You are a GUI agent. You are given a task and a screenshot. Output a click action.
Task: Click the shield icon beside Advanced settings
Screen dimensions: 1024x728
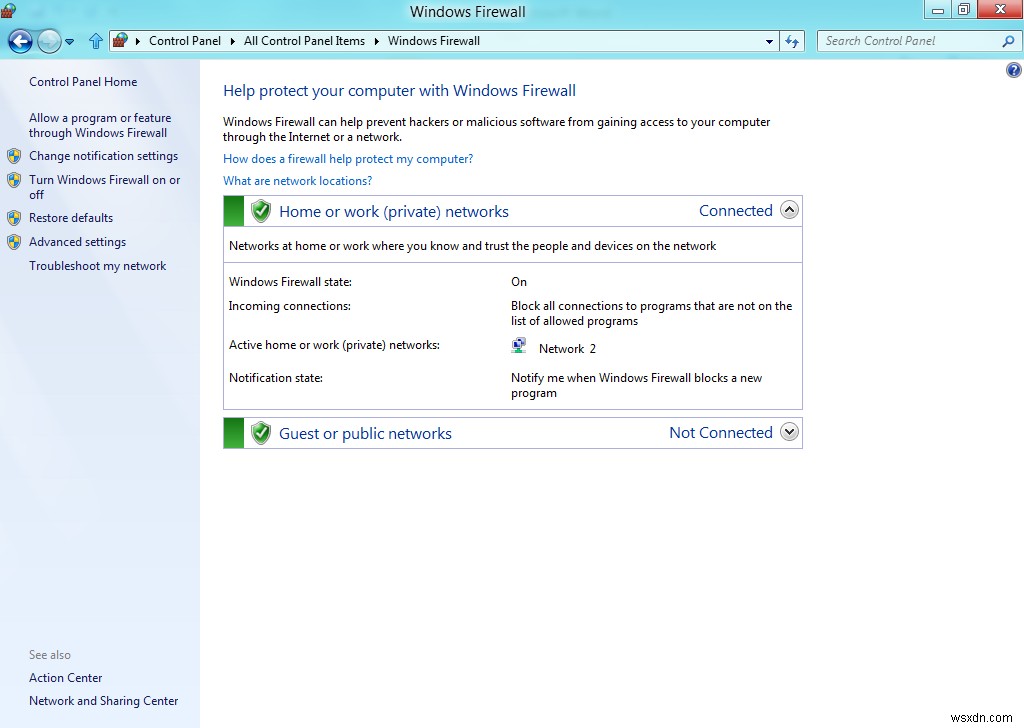point(14,242)
